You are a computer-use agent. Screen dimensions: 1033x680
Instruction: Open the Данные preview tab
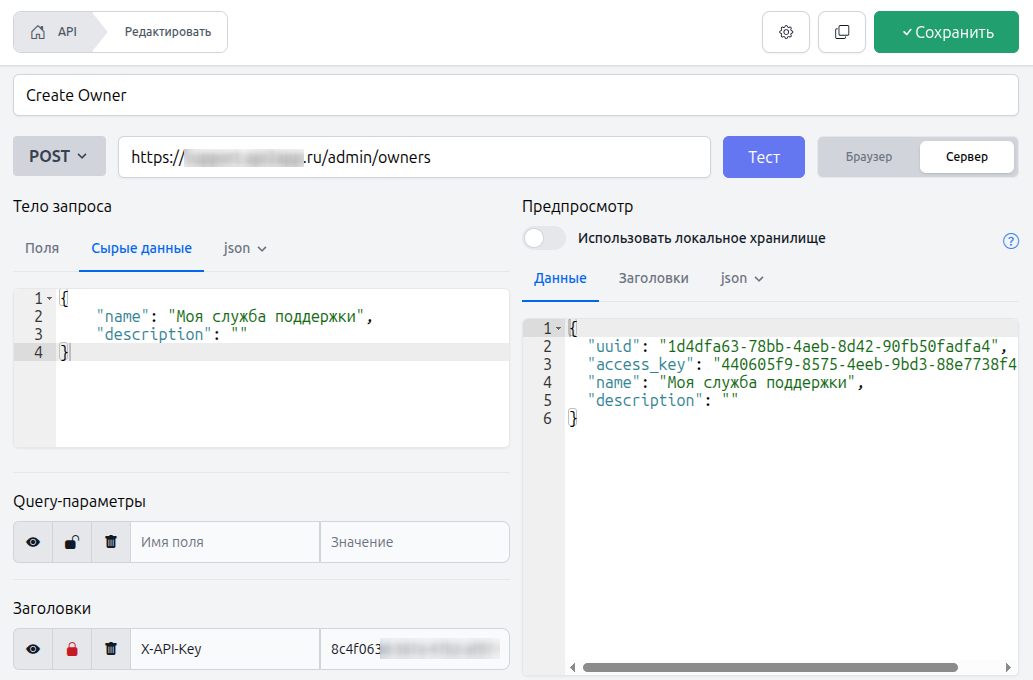(560, 279)
